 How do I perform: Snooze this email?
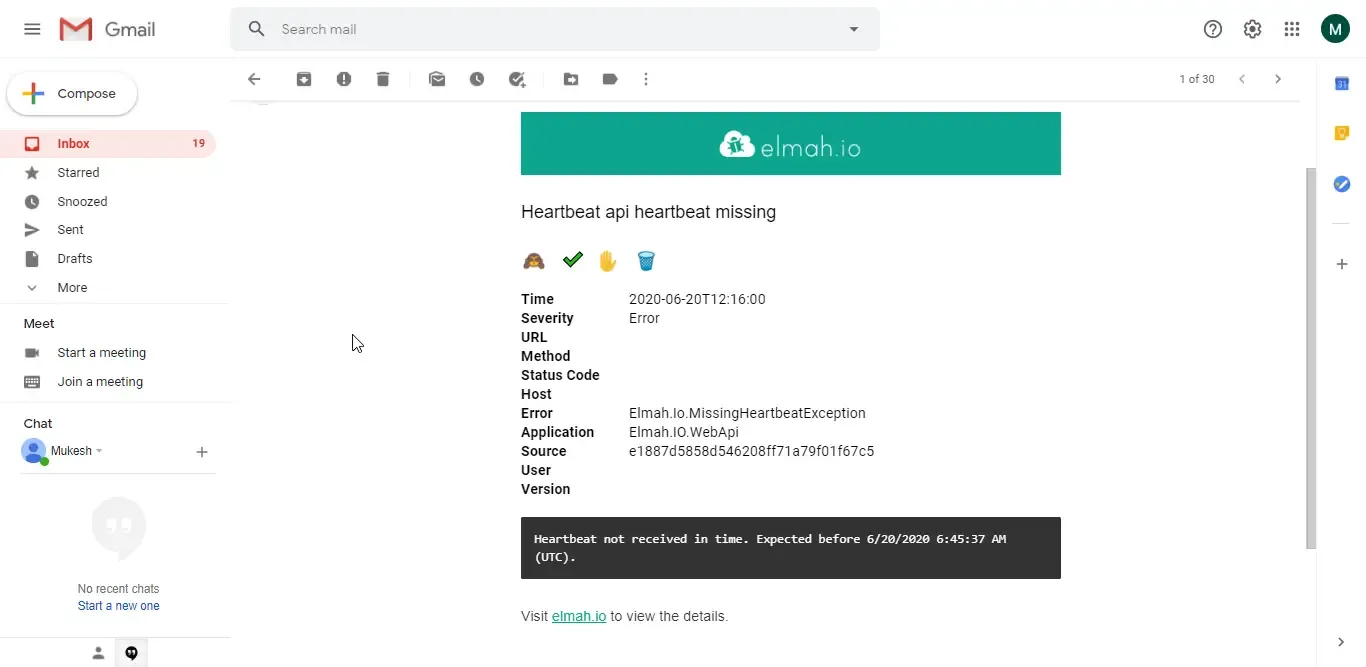coord(477,79)
